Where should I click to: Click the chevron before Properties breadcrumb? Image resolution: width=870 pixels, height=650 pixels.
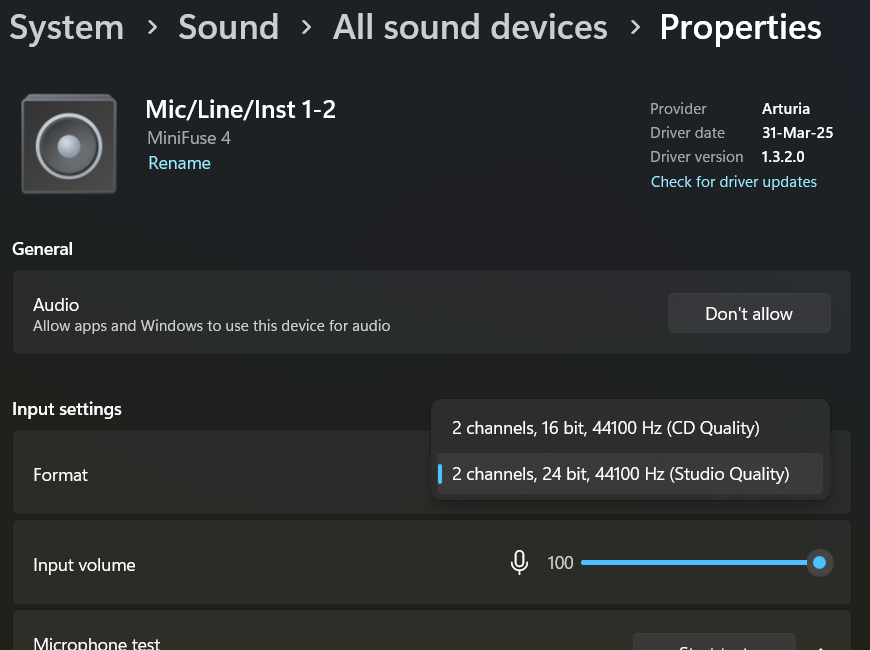tap(635, 27)
